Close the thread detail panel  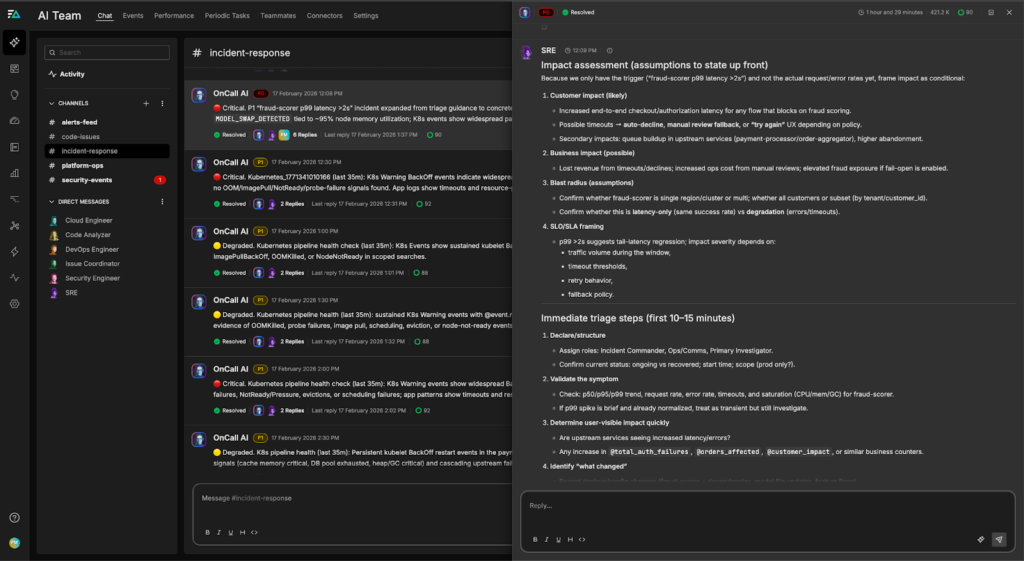(x=1008, y=12)
